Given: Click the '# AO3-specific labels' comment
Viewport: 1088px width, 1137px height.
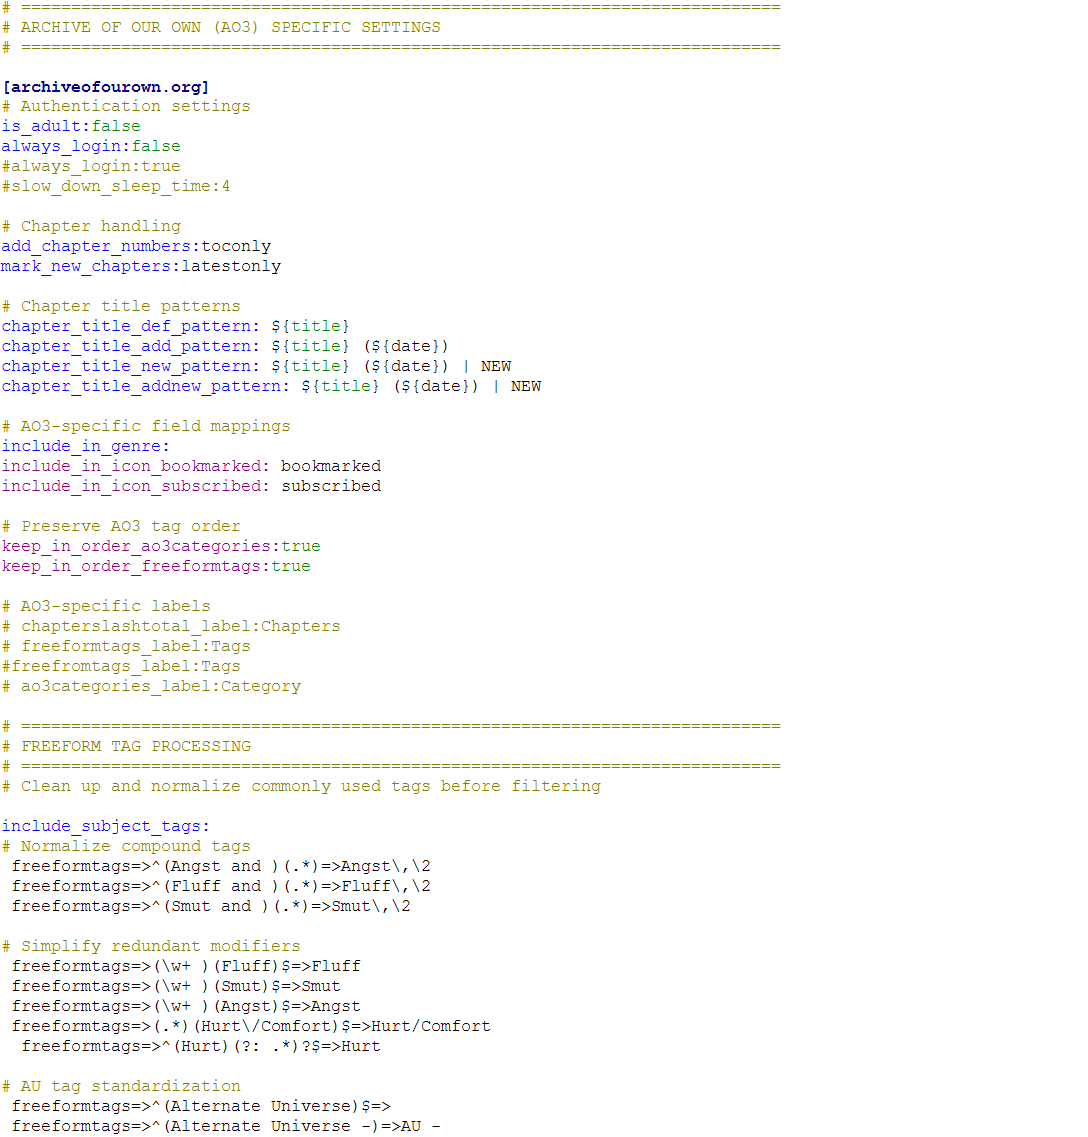Looking at the screenshot, I should click(x=106, y=606).
